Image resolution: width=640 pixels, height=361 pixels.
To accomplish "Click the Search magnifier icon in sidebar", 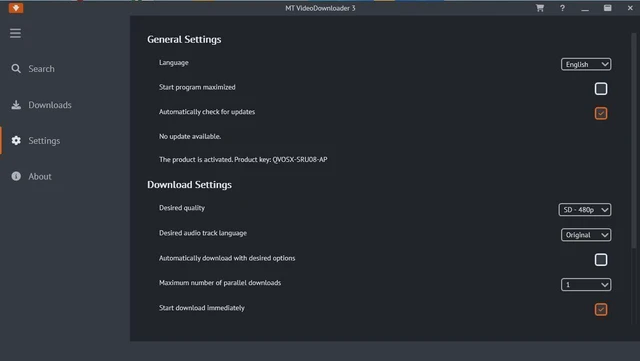I will tap(16, 69).
